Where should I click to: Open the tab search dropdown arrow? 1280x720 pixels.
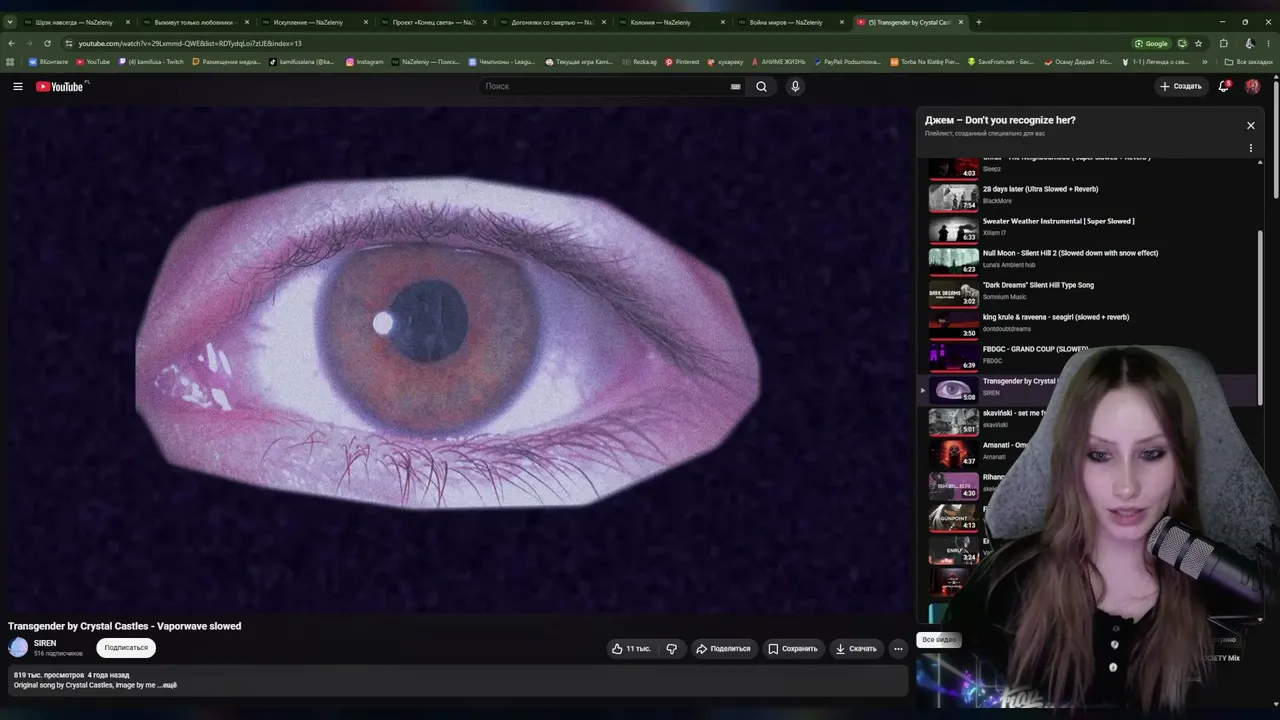(x=10, y=22)
